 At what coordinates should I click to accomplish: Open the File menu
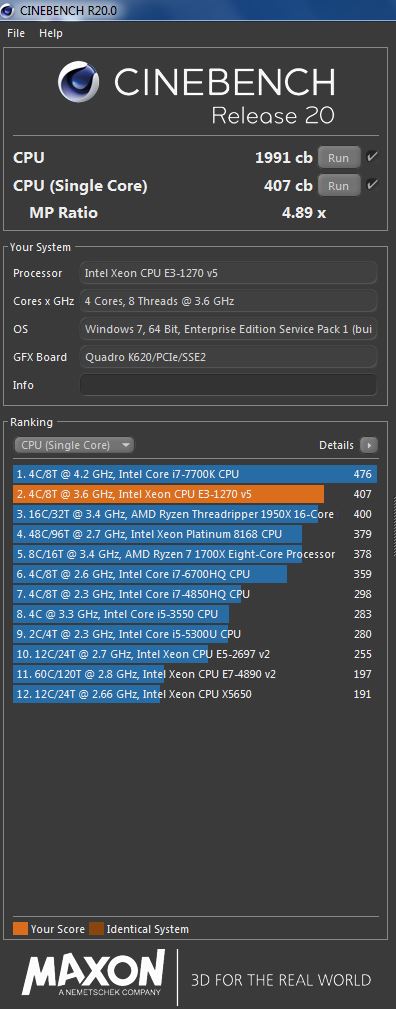click(16, 33)
